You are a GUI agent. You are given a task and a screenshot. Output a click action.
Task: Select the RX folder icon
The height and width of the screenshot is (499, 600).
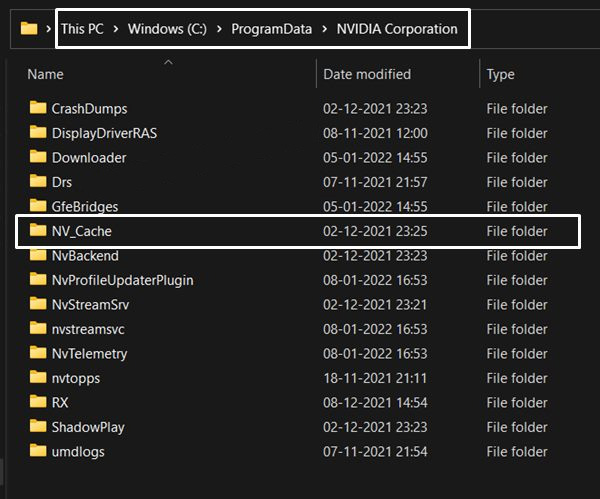38,401
